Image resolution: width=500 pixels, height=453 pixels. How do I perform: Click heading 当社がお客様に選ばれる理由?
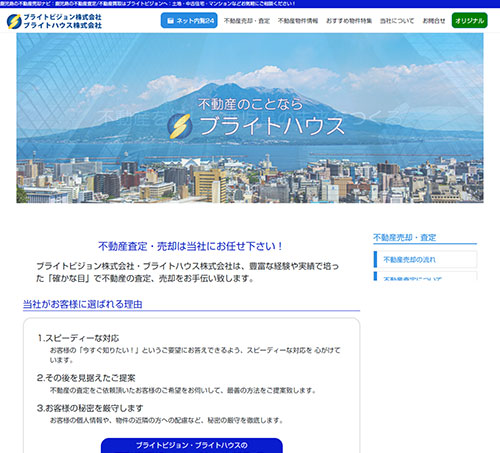click(x=83, y=304)
